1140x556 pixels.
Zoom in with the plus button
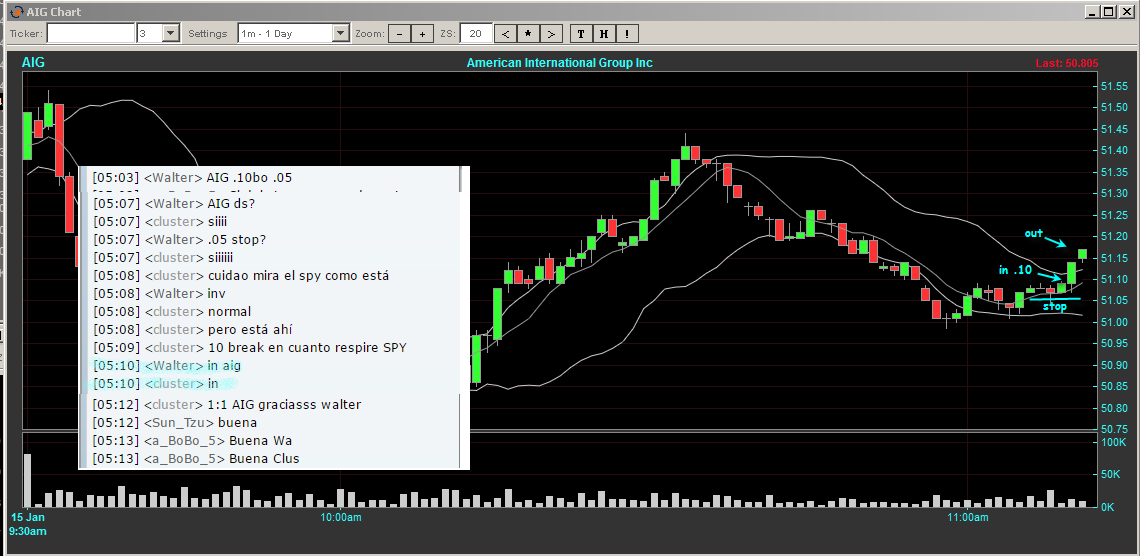tap(422, 33)
